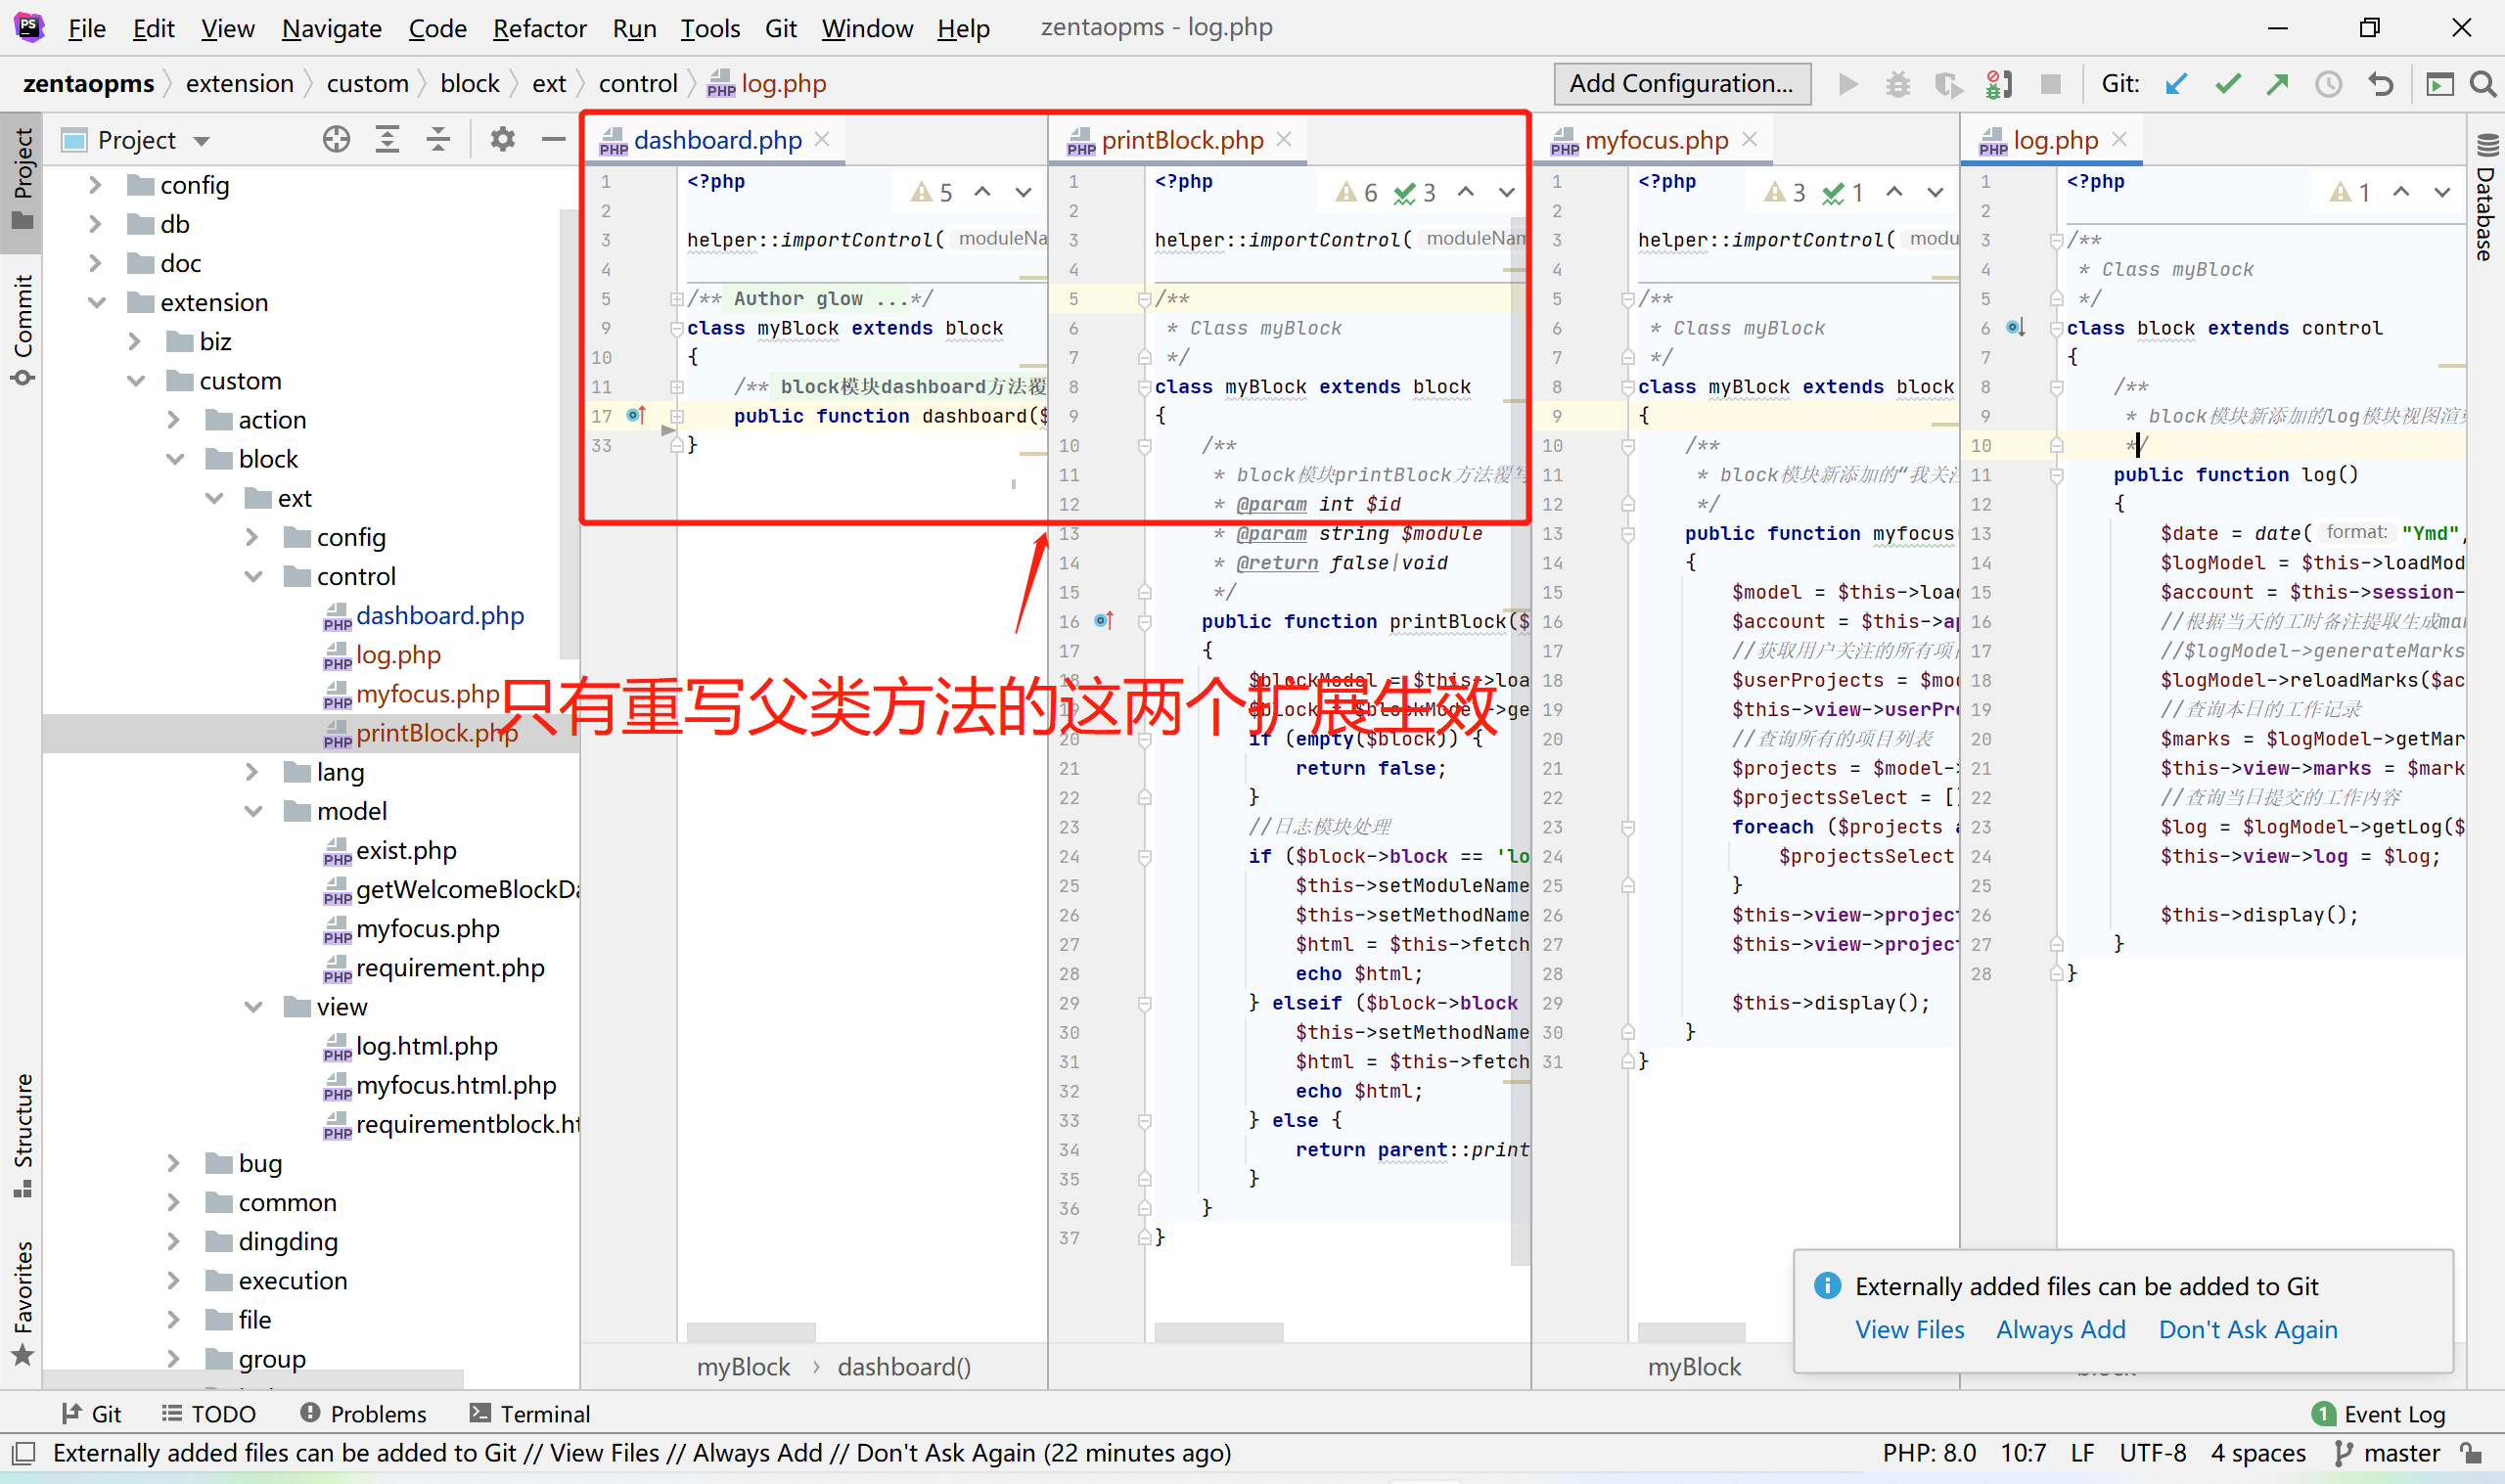The height and width of the screenshot is (1484, 2505).
Task: Open the Commit tool window
Action: pos(22,330)
